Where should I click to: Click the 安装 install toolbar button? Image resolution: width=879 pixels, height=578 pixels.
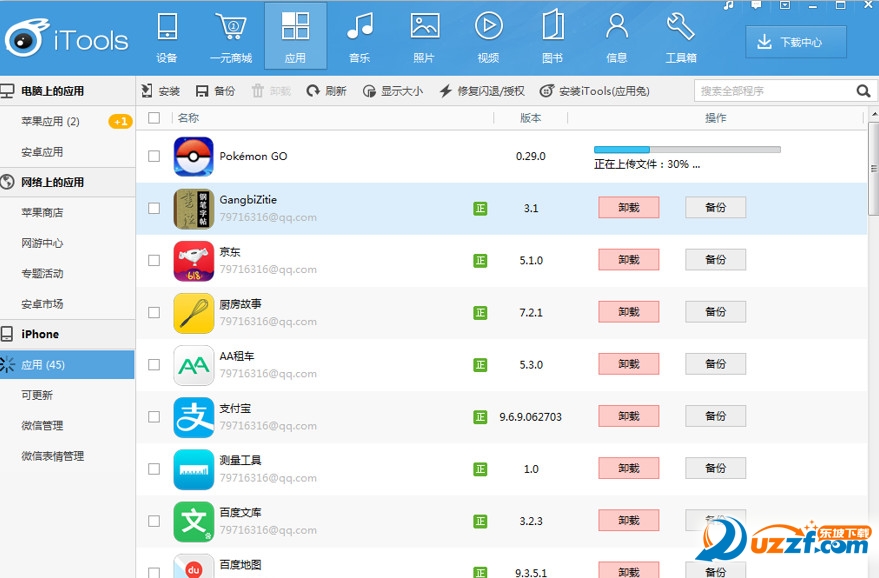[x=160, y=91]
